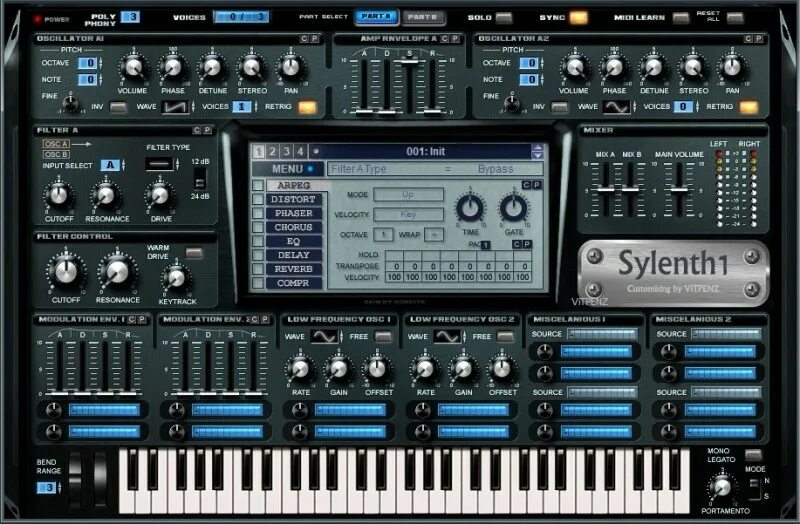Screen dimensions: 800x524
Task: Click the Polyphony value field
Action: pyautogui.click(x=132, y=17)
